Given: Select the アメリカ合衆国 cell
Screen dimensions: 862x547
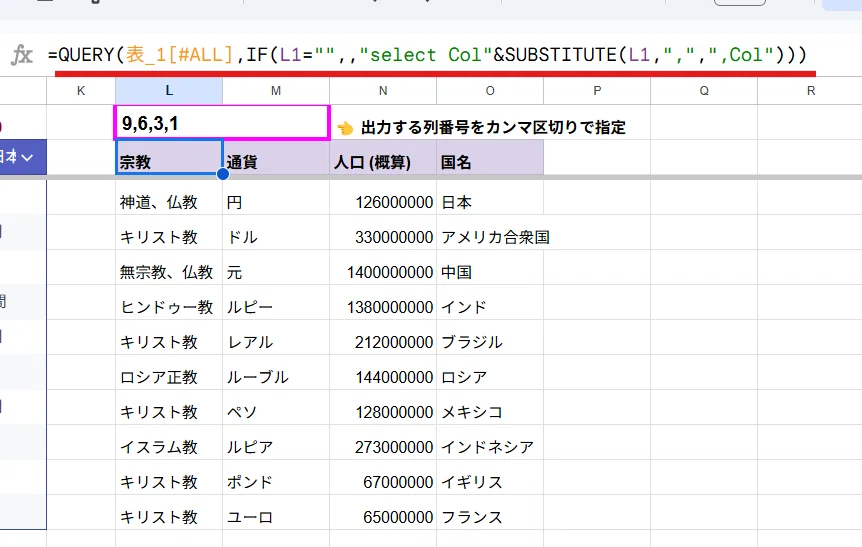Looking at the screenshot, I should [490, 233].
